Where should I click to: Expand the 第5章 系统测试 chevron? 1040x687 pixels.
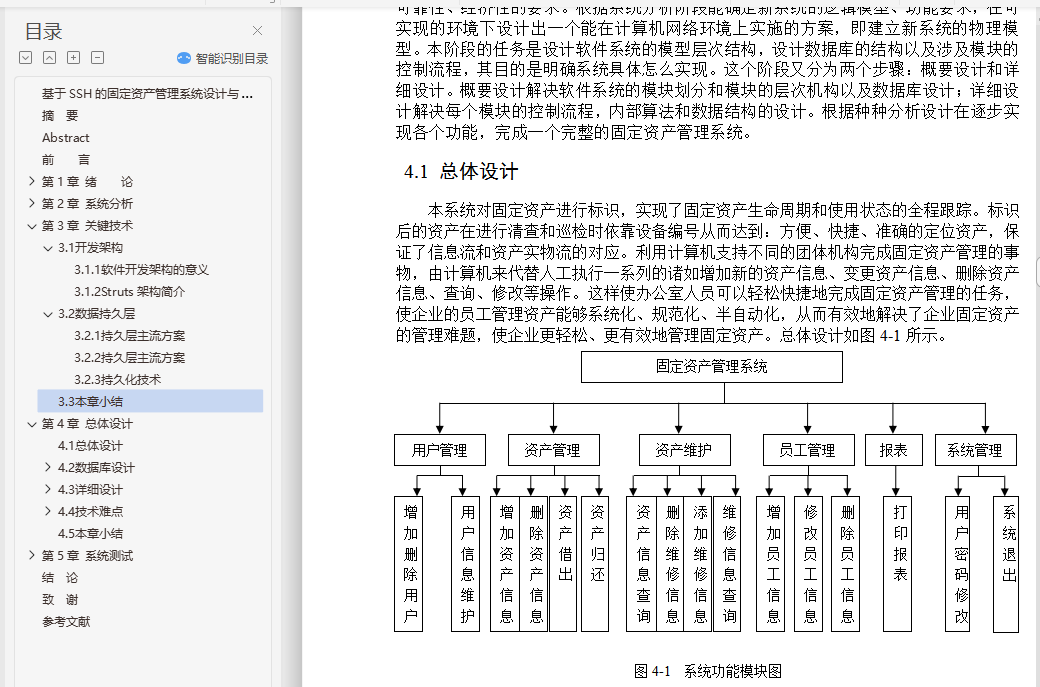tap(31, 554)
